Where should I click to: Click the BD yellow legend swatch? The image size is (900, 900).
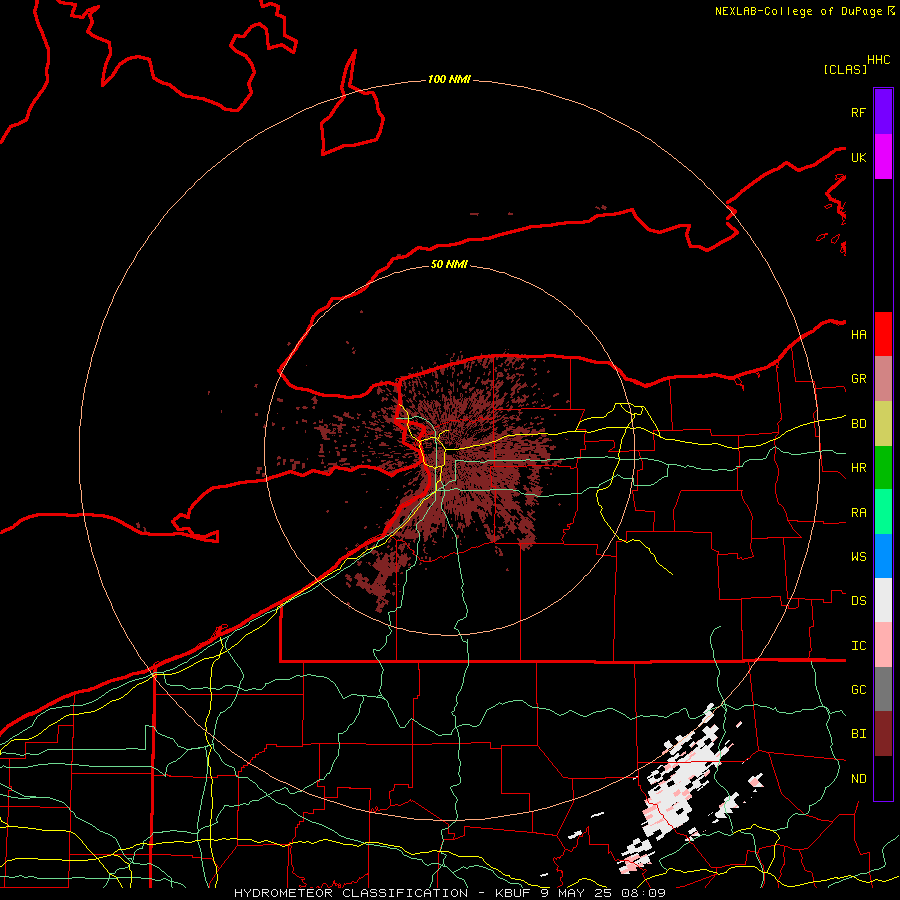click(883, 424)
